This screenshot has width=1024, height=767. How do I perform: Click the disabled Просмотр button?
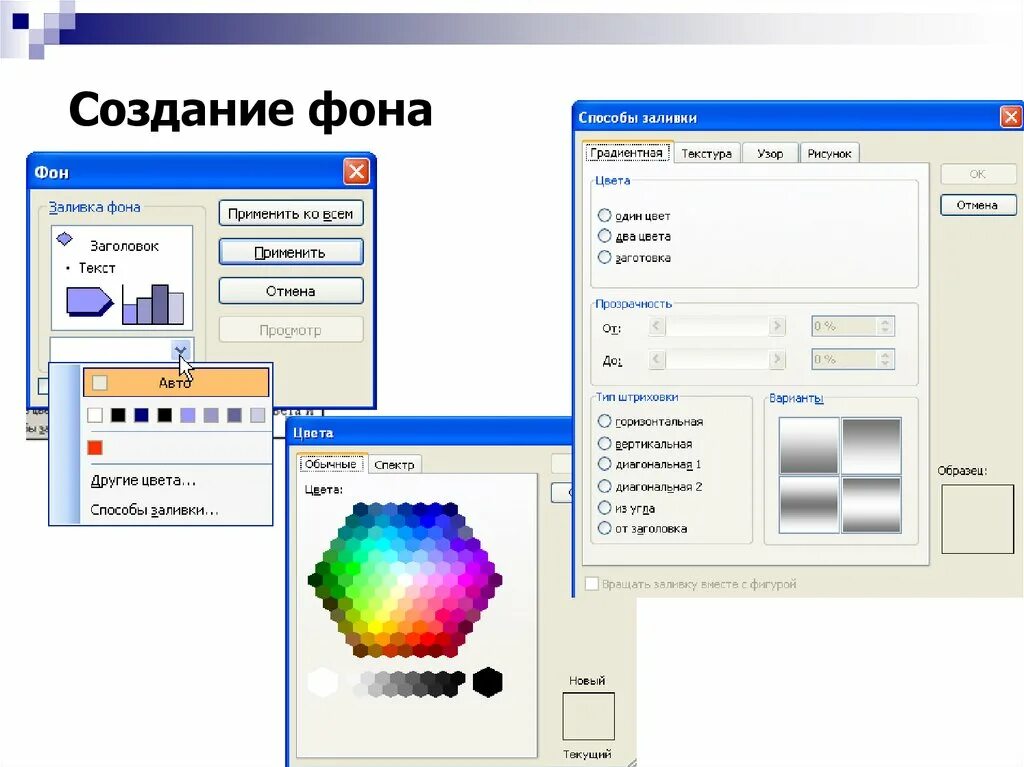click(291, 330)
